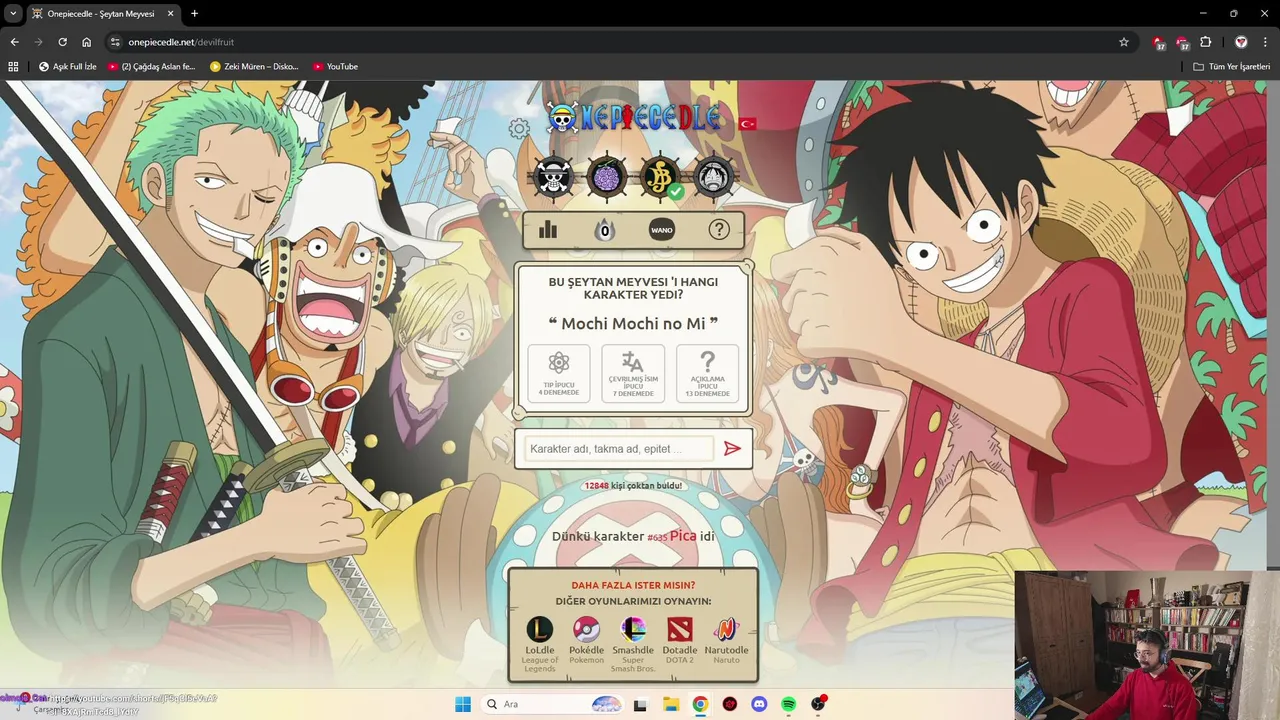Open OBS from the taskbar
The height and width of the screenshot is (720, 1280).
[x=818, y=704]
